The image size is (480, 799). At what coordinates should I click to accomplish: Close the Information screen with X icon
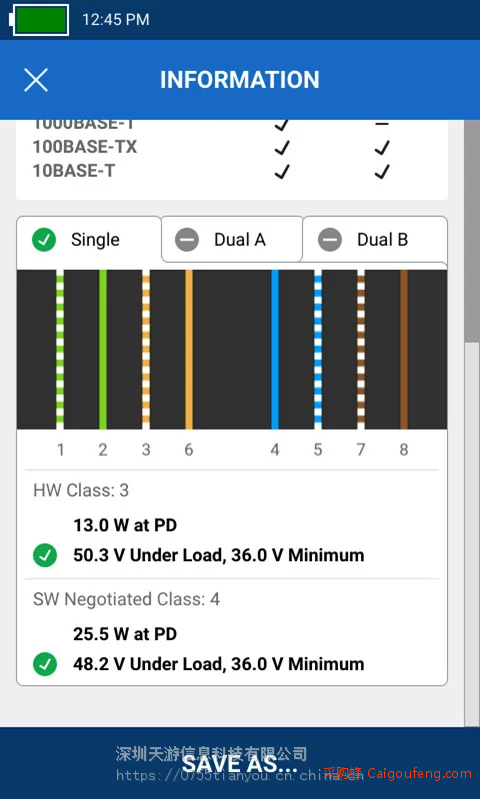point(36,80)
